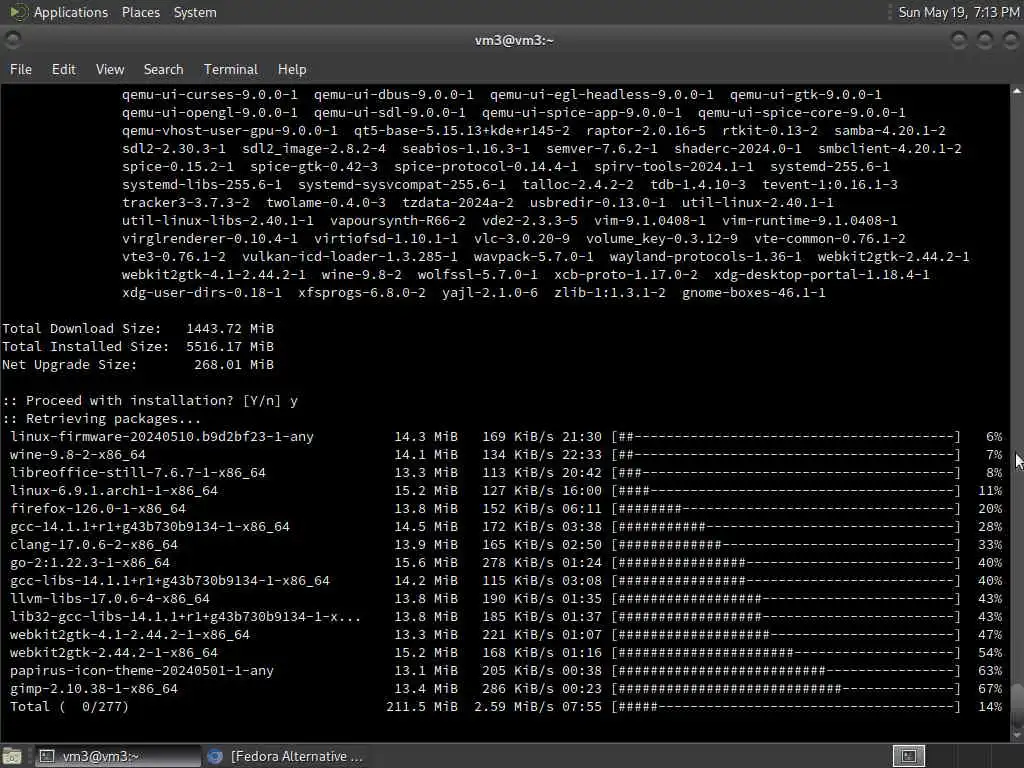Click the Net Upgrade Size 268.01 MiB line
Image resolution: width=1024 pixels, height=768 pixels.
[138, 364]
